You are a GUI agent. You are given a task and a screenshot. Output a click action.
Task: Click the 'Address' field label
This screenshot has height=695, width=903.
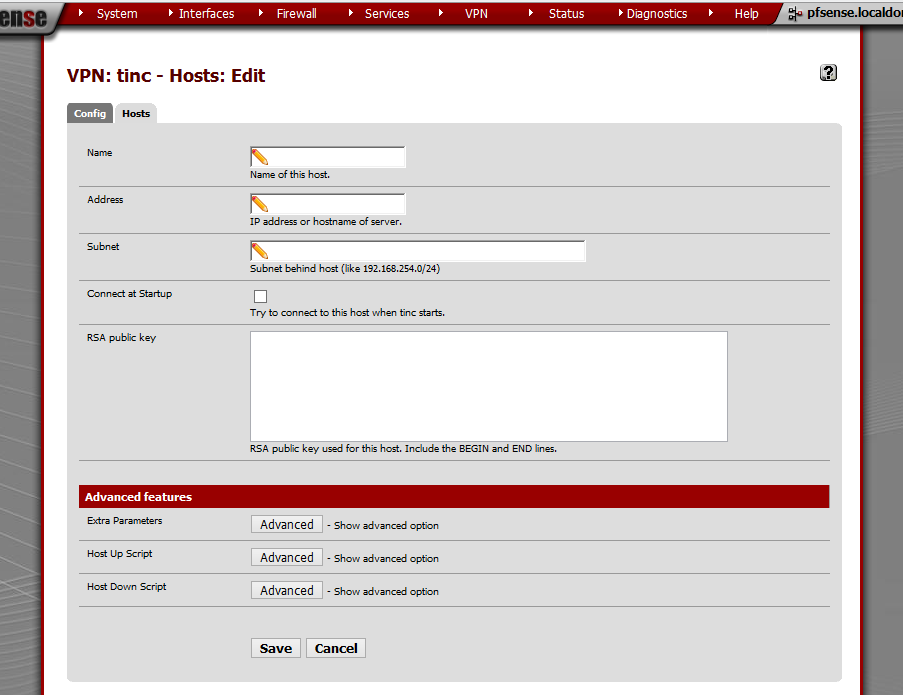point(105,199)
